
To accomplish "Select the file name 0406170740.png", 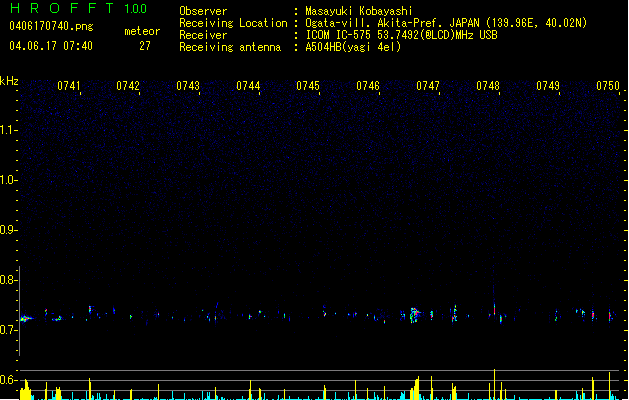I will 51,26.
